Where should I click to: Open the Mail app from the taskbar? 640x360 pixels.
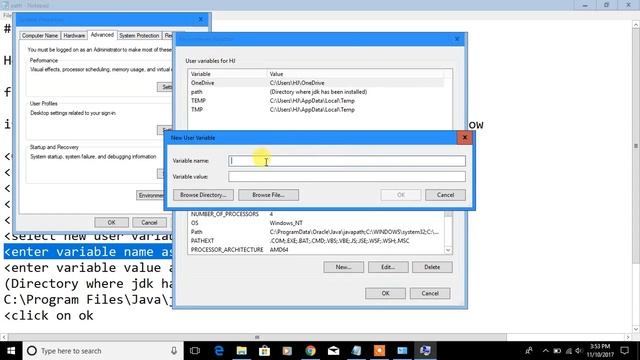click(333, 351)
